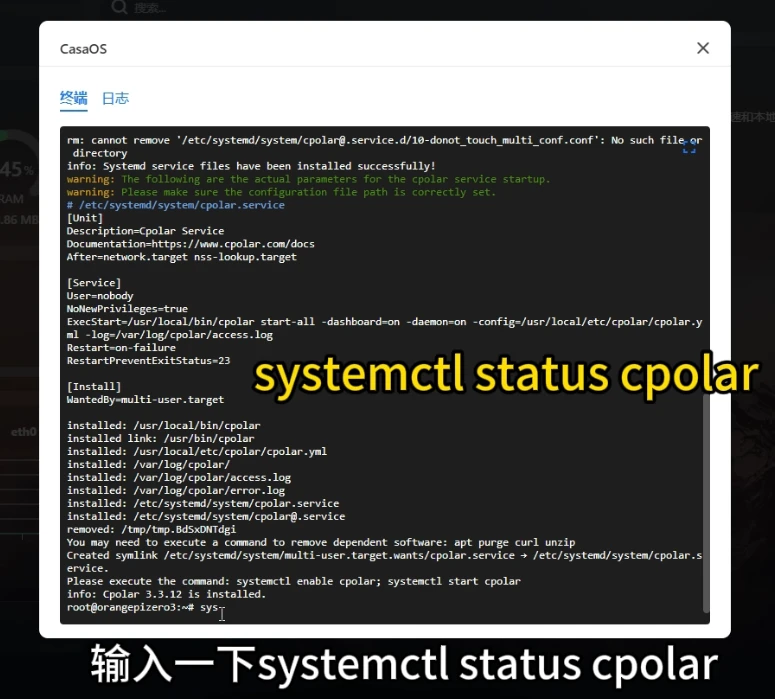Click 'Please execute the command: systemctl enable cpolar' line
This screenshot has width=775, height=699.
point(294,581)
